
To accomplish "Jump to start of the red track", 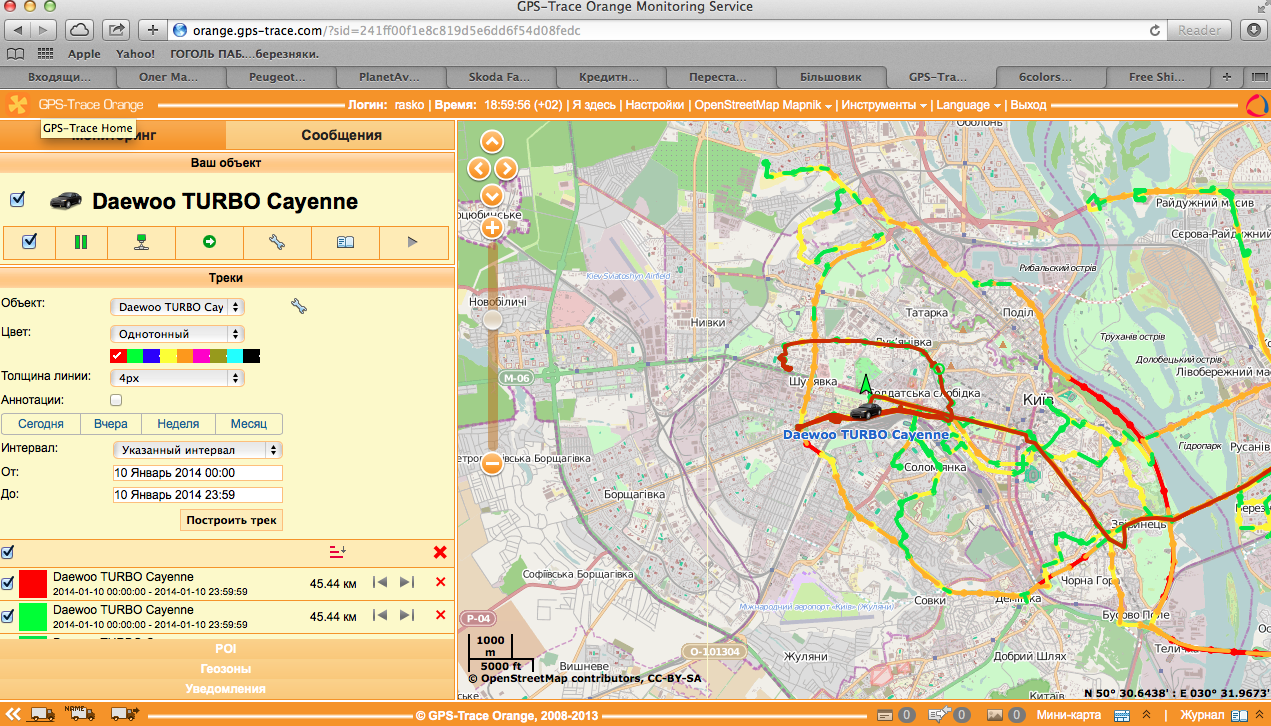I will click(379, 583).
